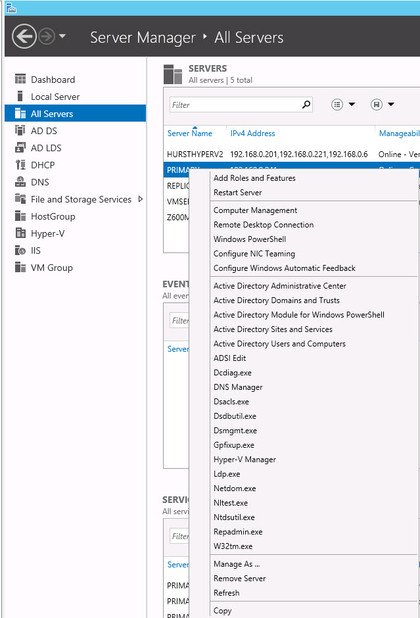Image resolution: width=420 pixels, height=618 pixels.
Task: Click the AD LDS role icon
Action: [x=20, y=148]
